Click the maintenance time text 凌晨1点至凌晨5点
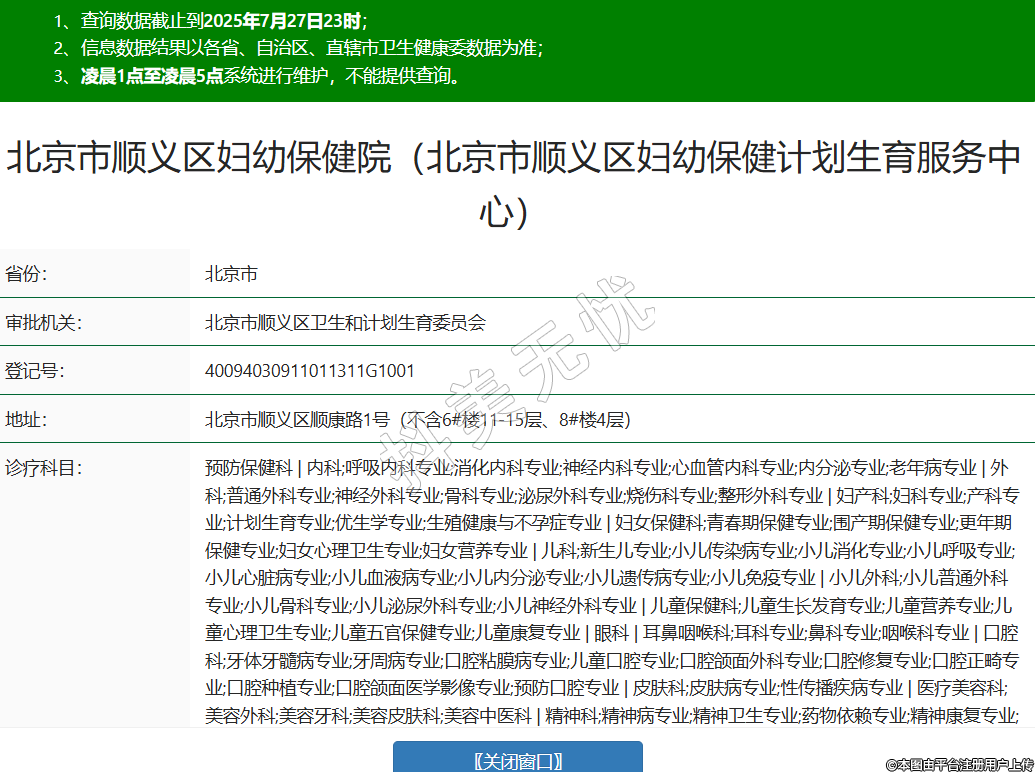The height and width of the screenshot is (772, 1035). tap(152, 76)
